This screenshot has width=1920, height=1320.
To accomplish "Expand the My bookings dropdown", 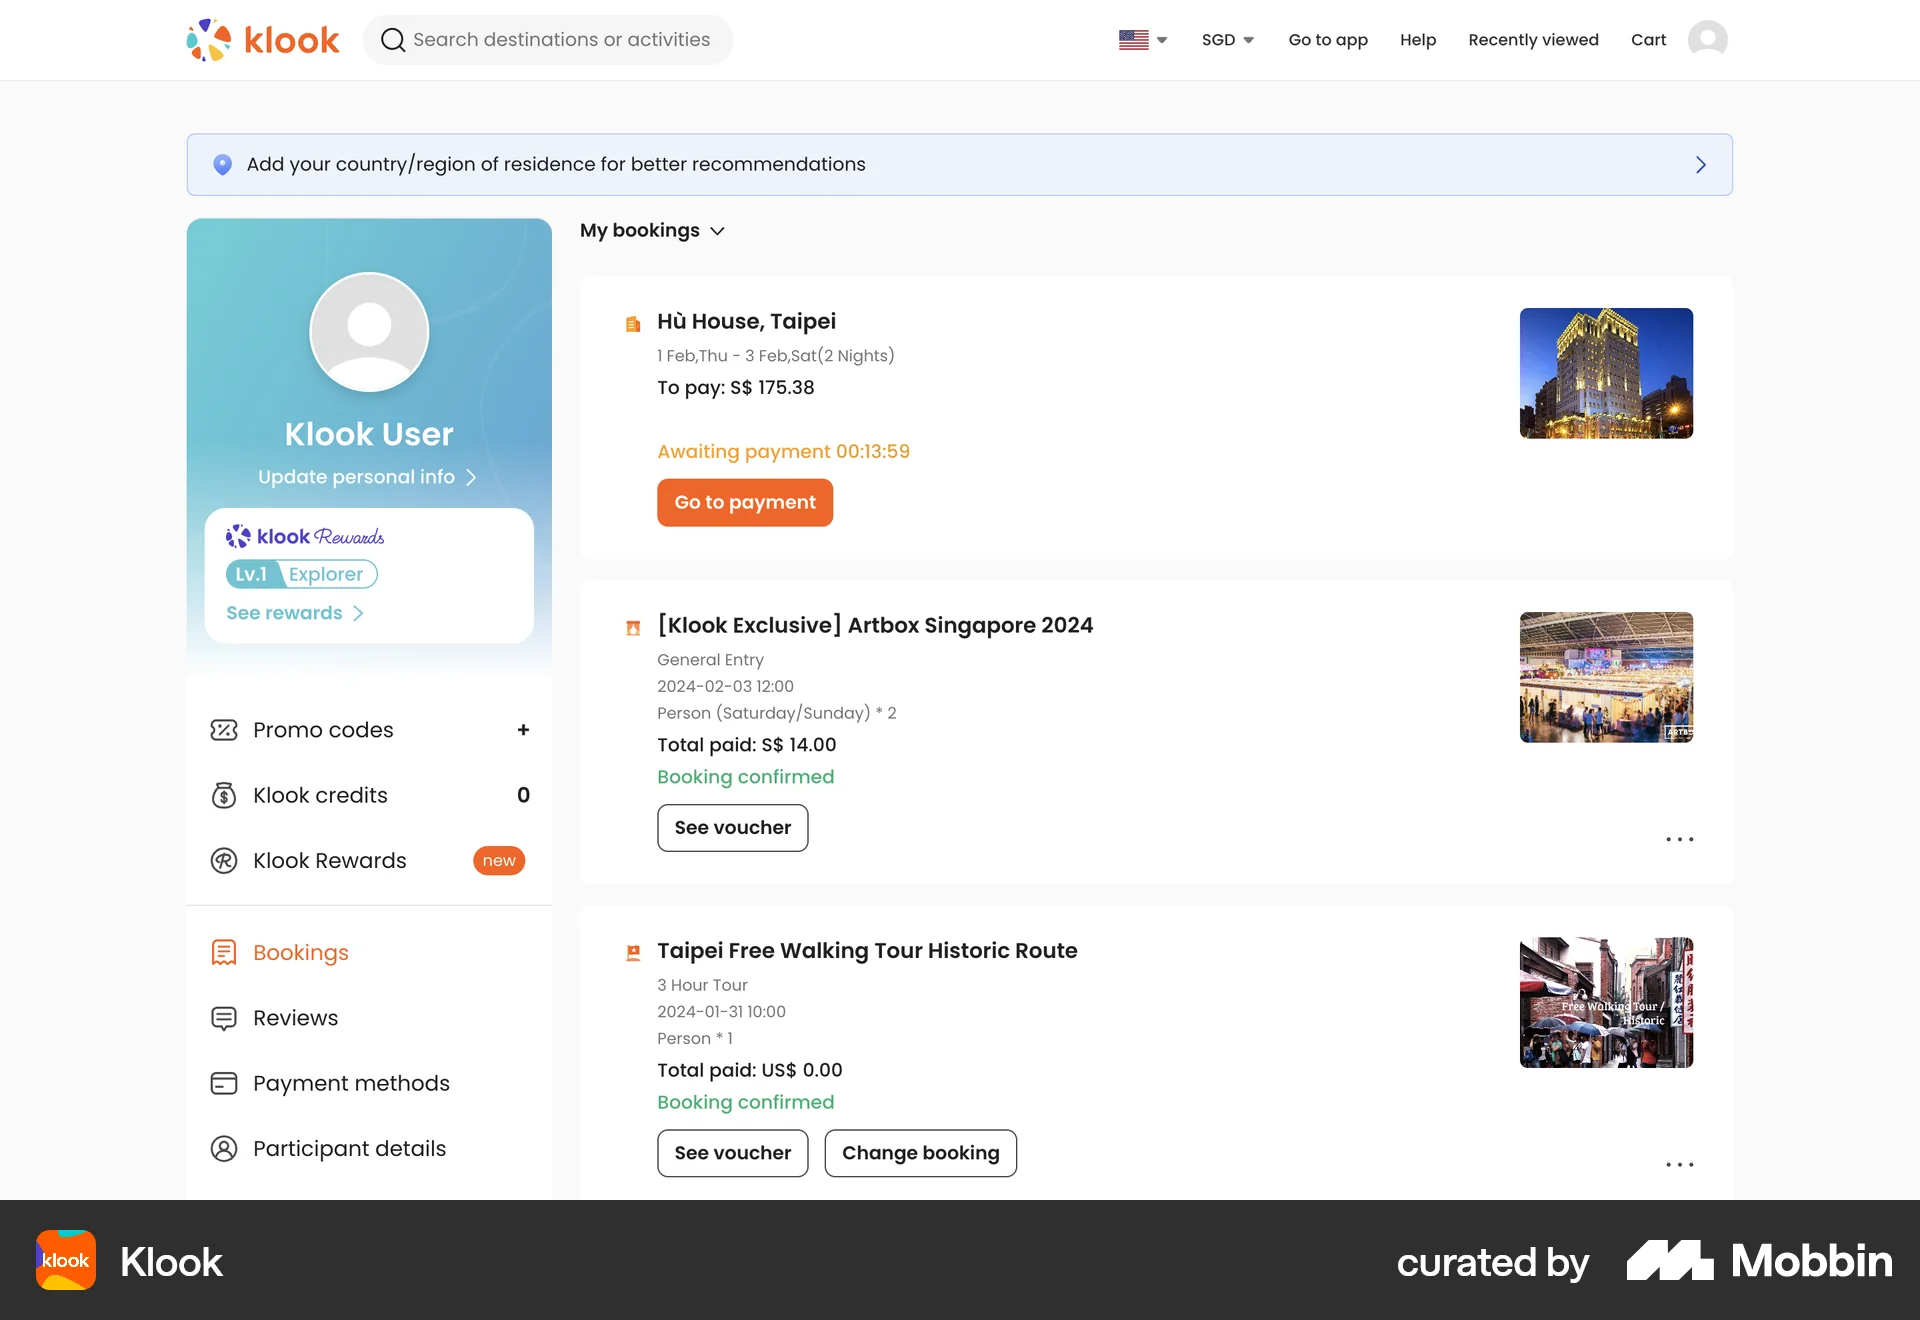I will [x=717, y=231].
